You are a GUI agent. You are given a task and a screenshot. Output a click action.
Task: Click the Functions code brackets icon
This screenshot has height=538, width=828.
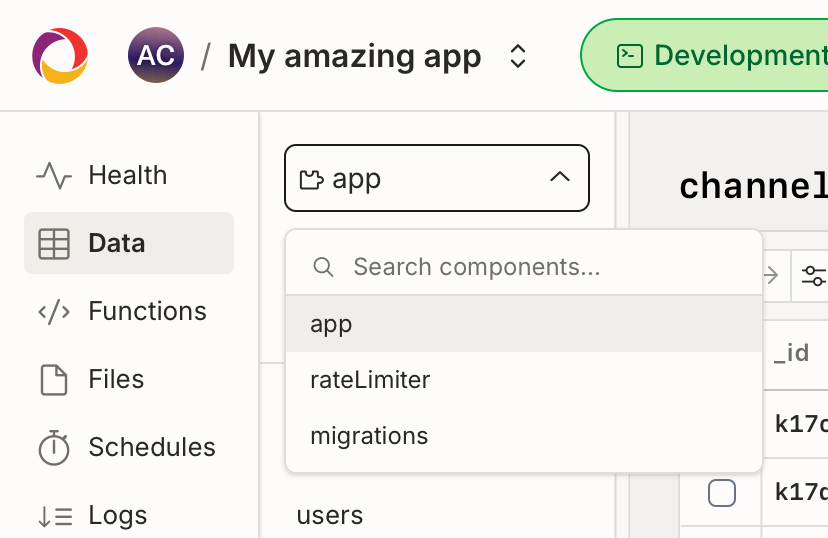(54, 312)
